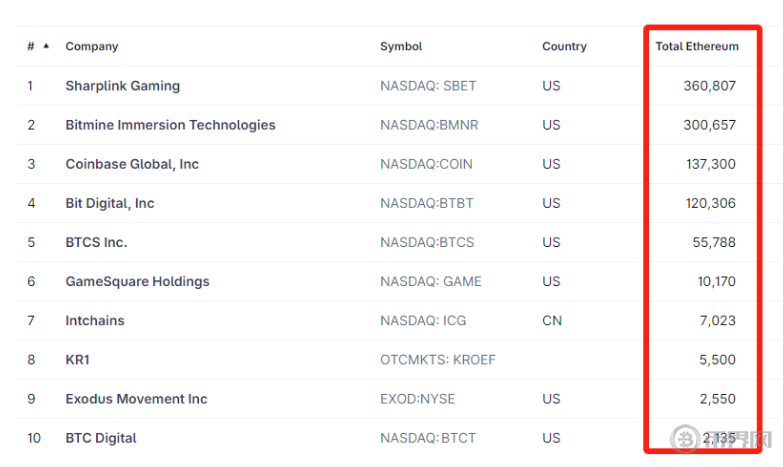The width and height of the screenshot is (783, 467).
Task: Select the Intchains company name
Action: click(x=95, y=320)
